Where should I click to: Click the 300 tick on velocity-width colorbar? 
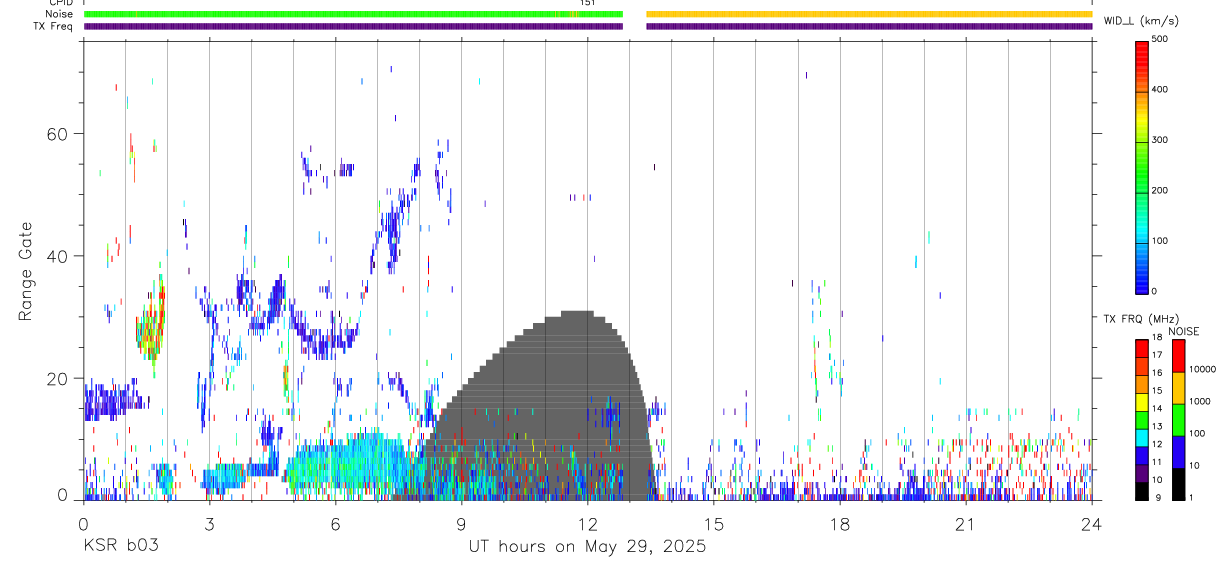tap(1161, 140)
